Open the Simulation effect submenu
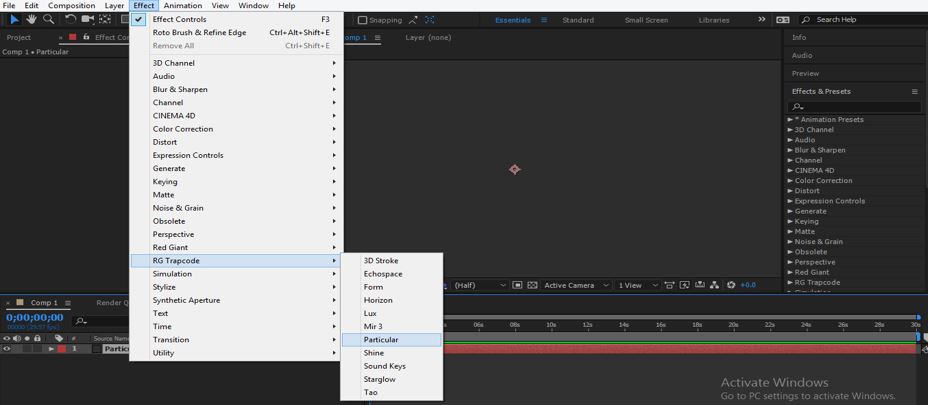Viewport: 928px width, 405px height. point(236,274)
